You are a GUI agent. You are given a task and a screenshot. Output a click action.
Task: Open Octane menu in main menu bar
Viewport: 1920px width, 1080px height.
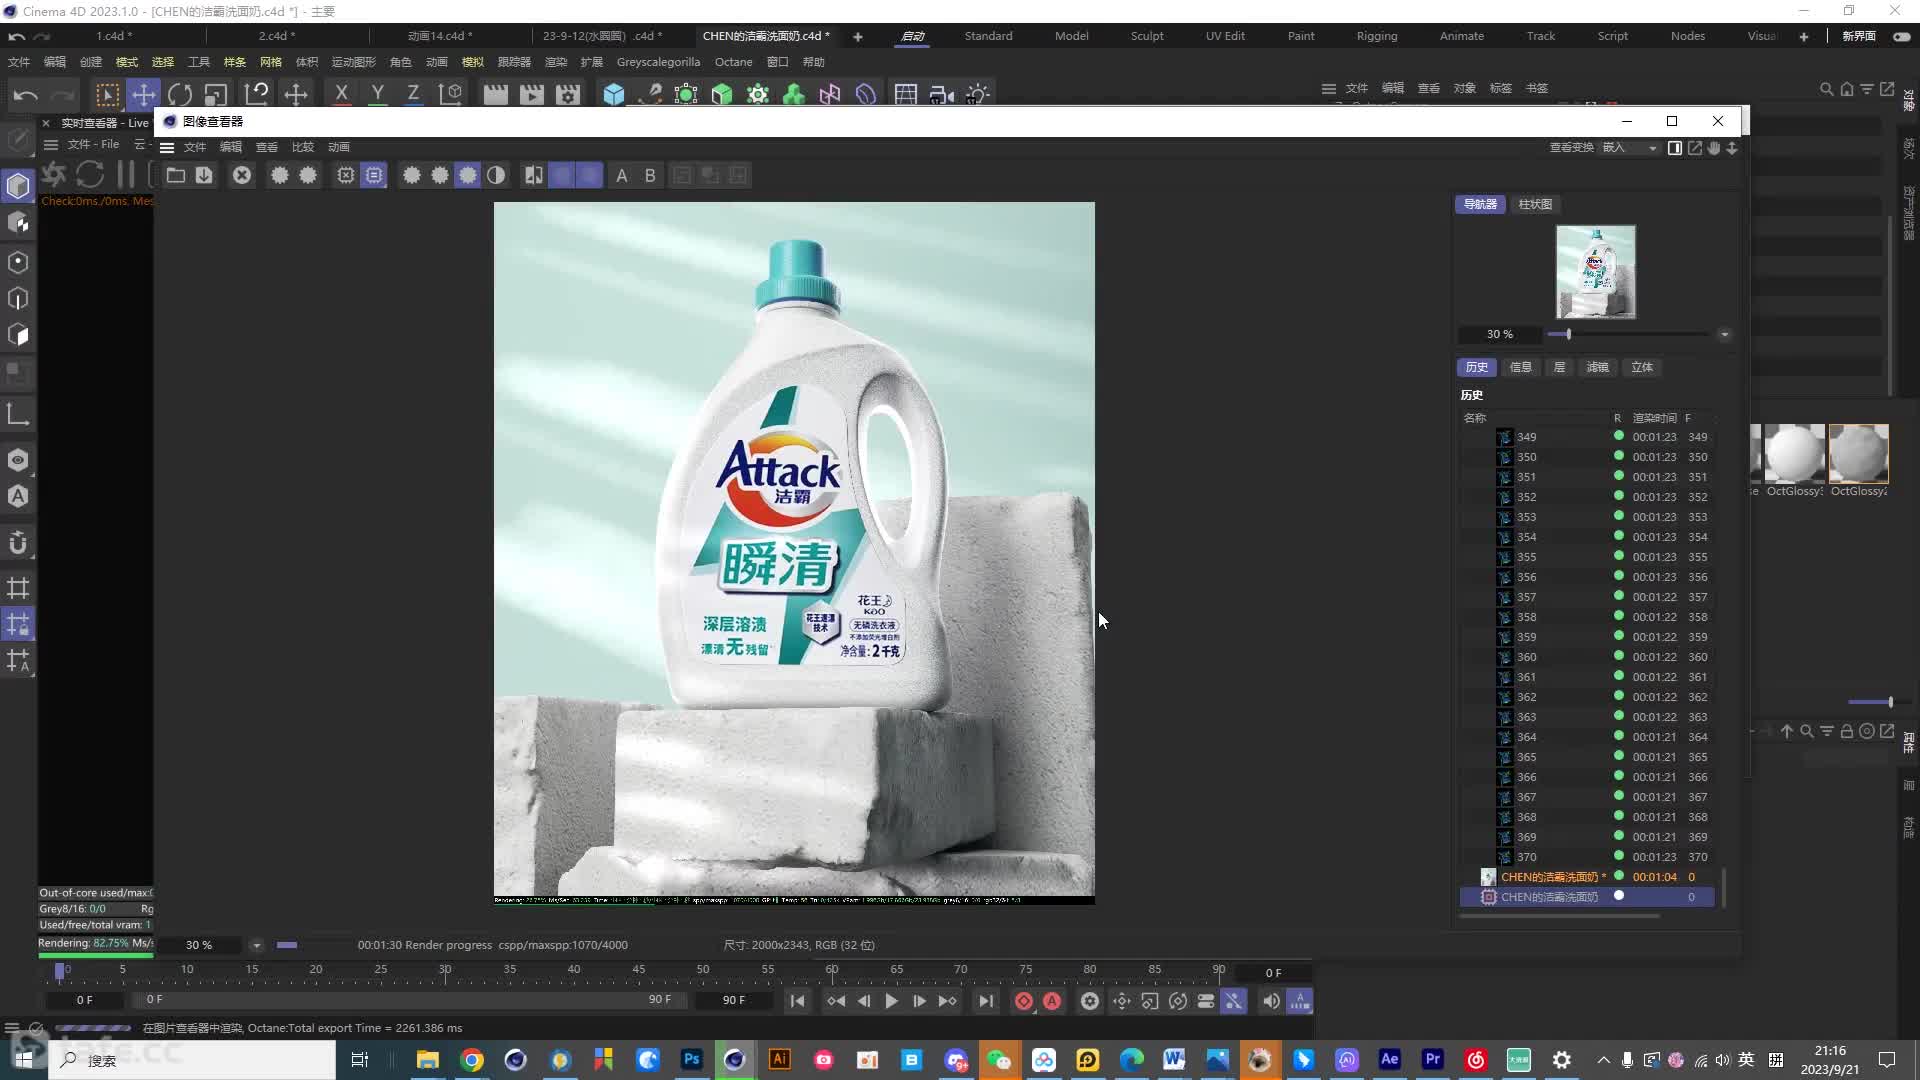coord(733,62)
